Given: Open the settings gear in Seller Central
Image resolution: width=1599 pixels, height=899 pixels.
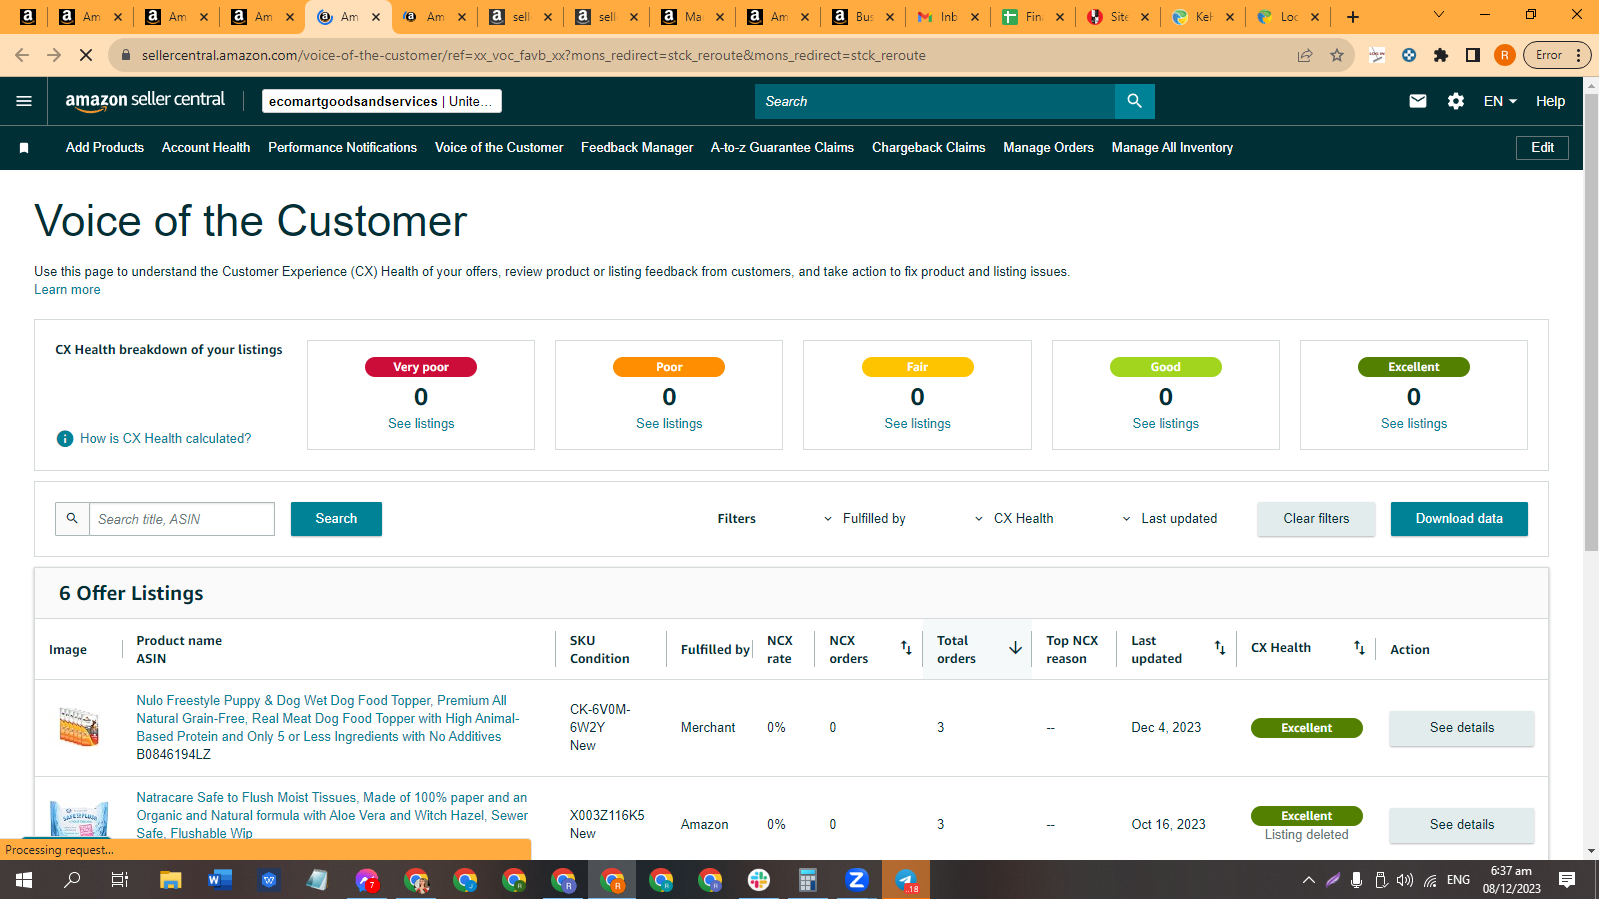Looking at the screenshot, I should pos(1456,101).
